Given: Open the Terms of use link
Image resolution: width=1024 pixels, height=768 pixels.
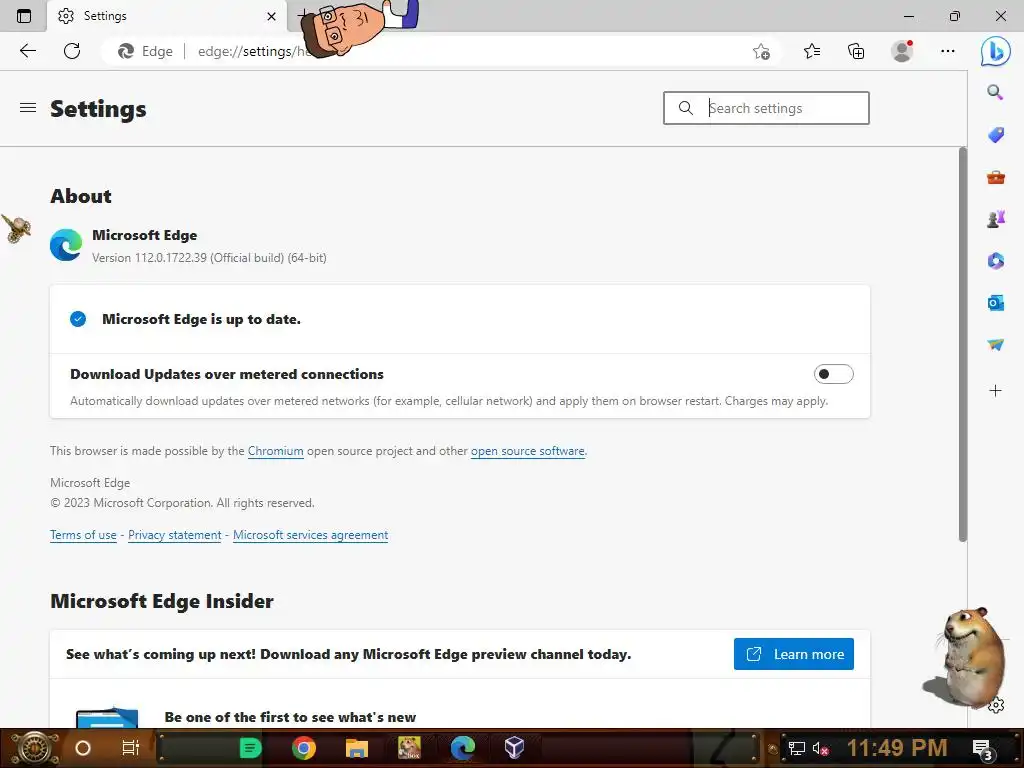Looking at the screenshot, I should (83, 535).
